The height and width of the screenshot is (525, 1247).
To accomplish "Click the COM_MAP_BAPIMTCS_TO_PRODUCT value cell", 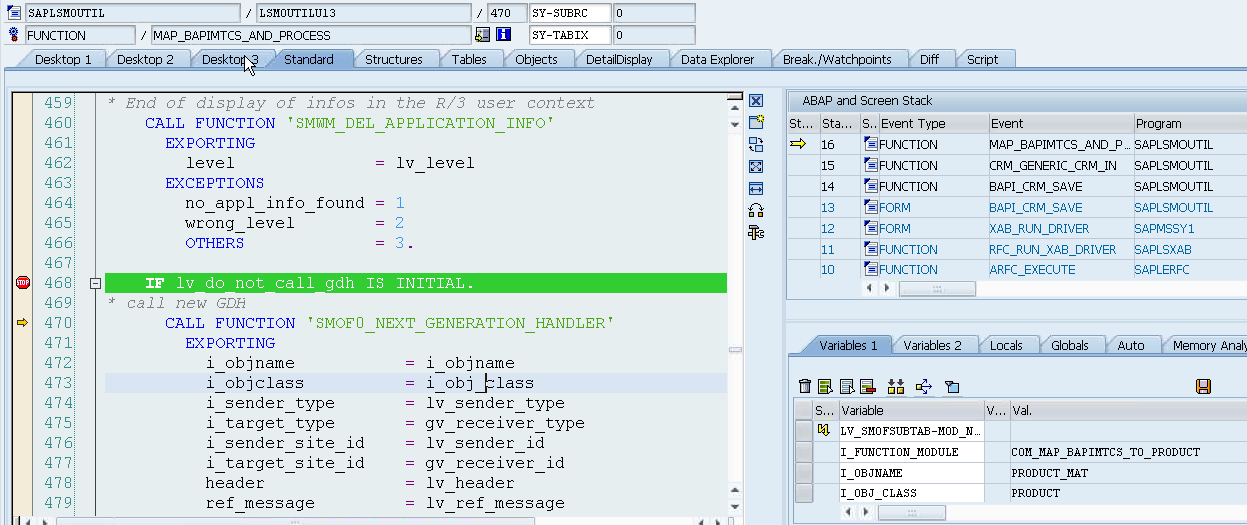I will click(x=1128, y=452).
